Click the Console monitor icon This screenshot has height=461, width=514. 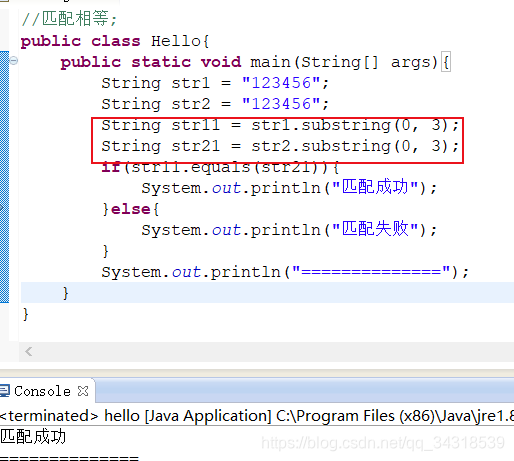click(x=5, y=391)
